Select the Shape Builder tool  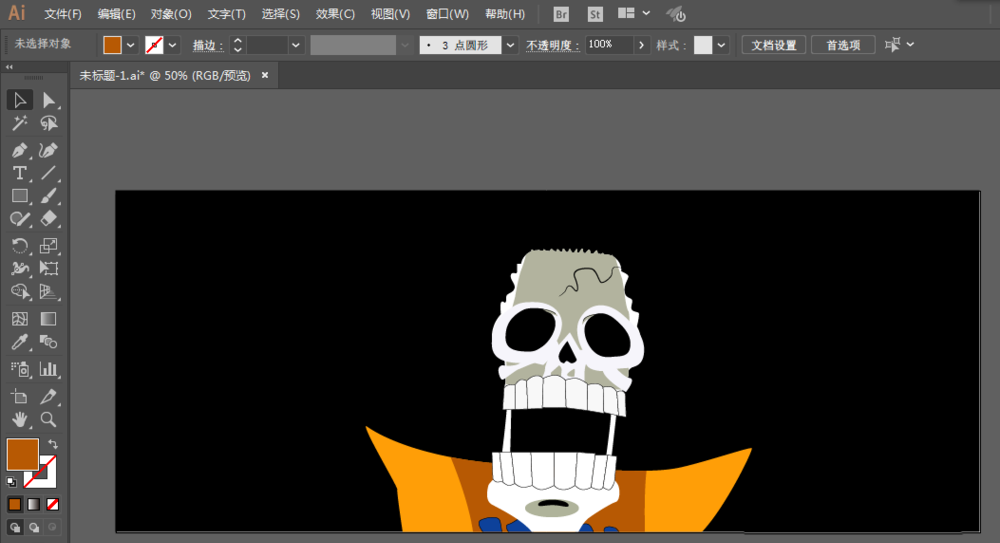tap(20, 292)
